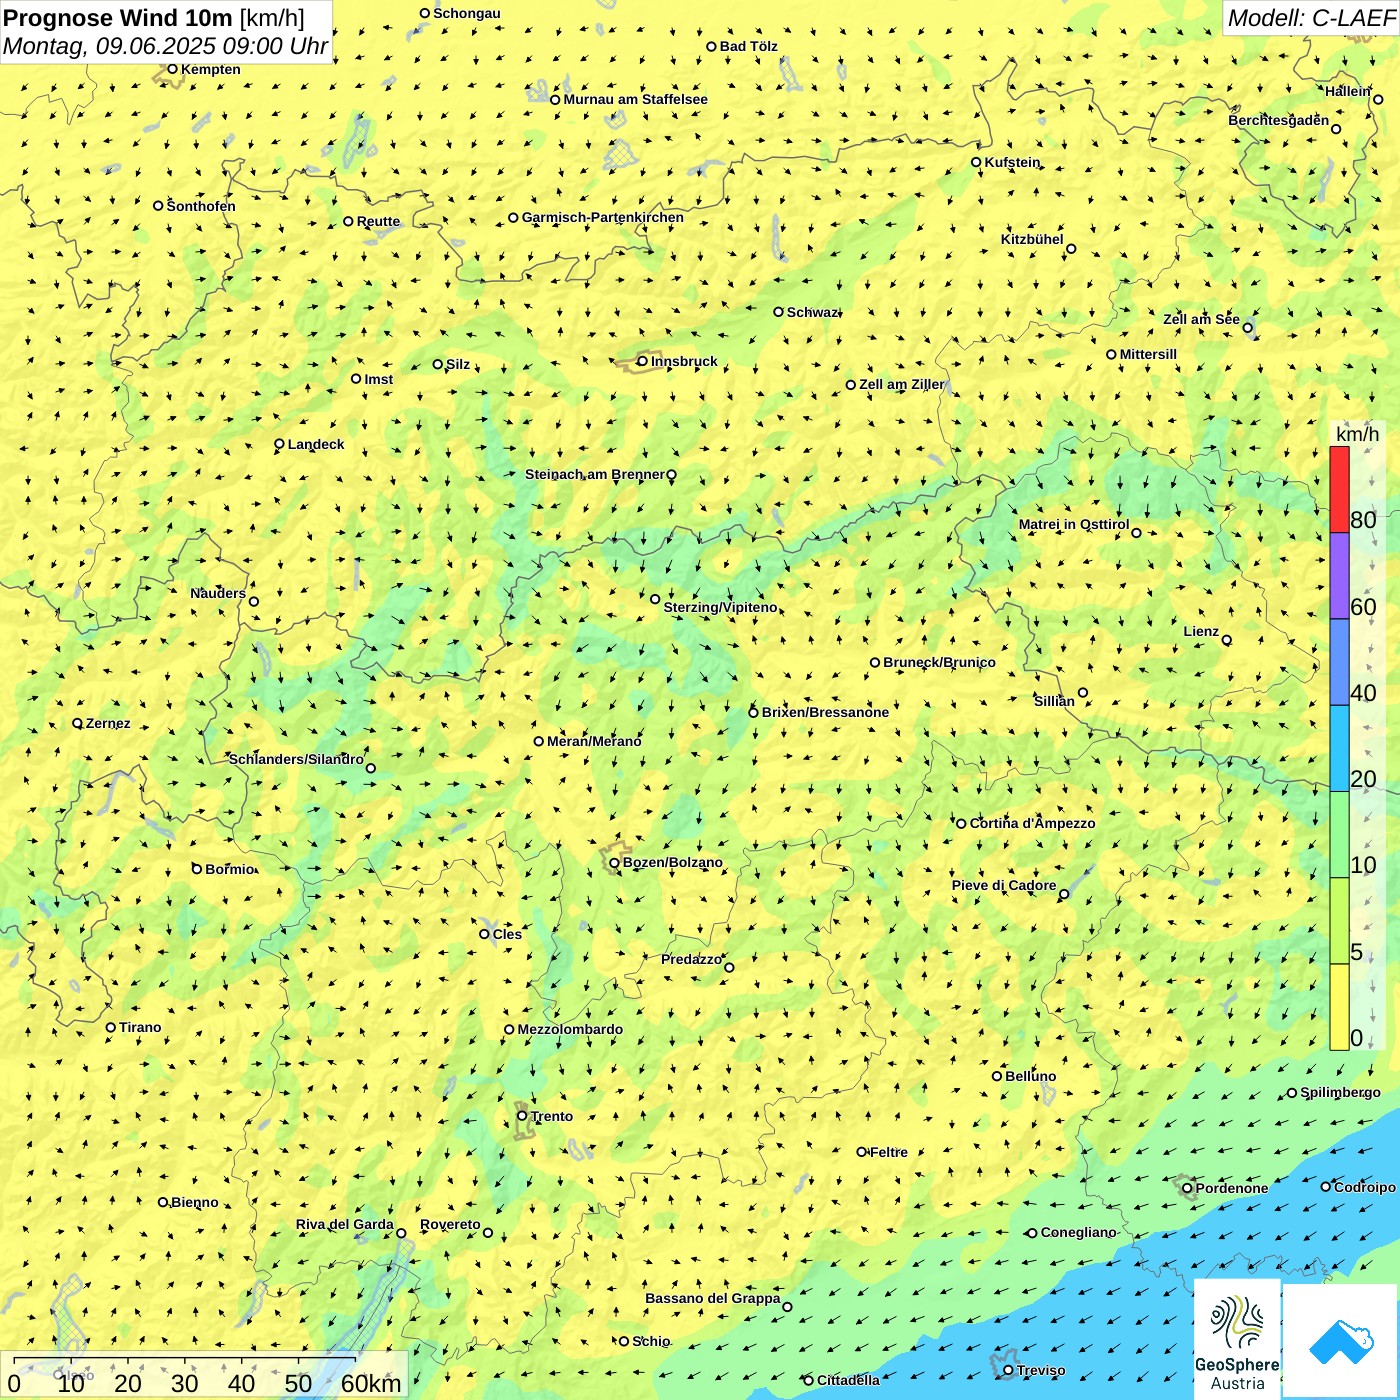Click the 'Kufstein' label
Image resolution: width=1400 pixels, height=1400 pixels.
1012,162
